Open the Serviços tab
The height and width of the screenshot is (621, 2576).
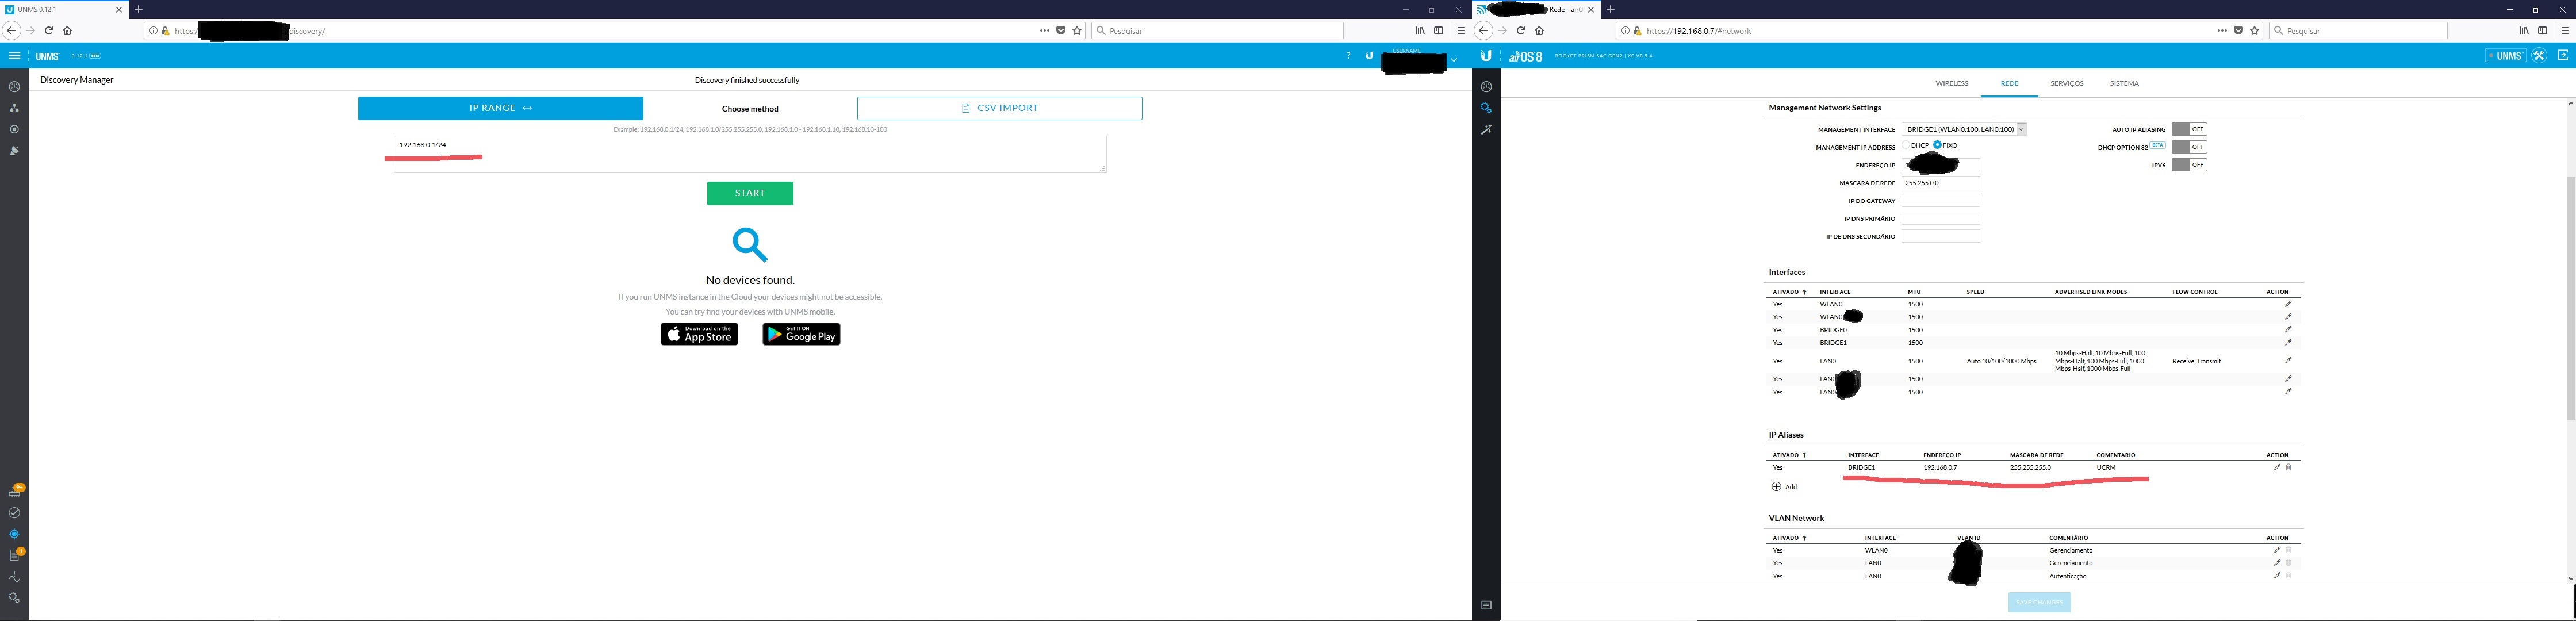click(x=2066, y=84)
